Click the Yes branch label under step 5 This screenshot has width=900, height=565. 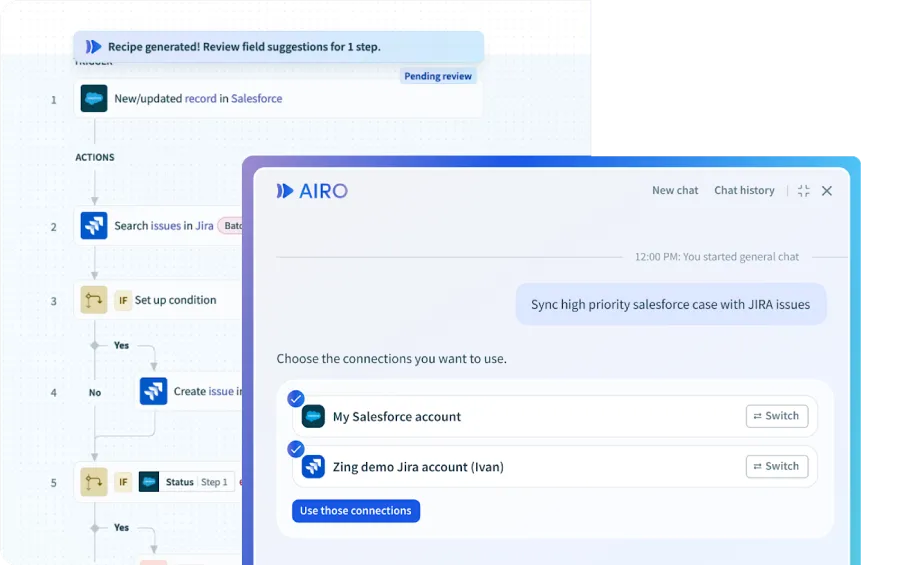pyautogui.click(x=121, y=527)
